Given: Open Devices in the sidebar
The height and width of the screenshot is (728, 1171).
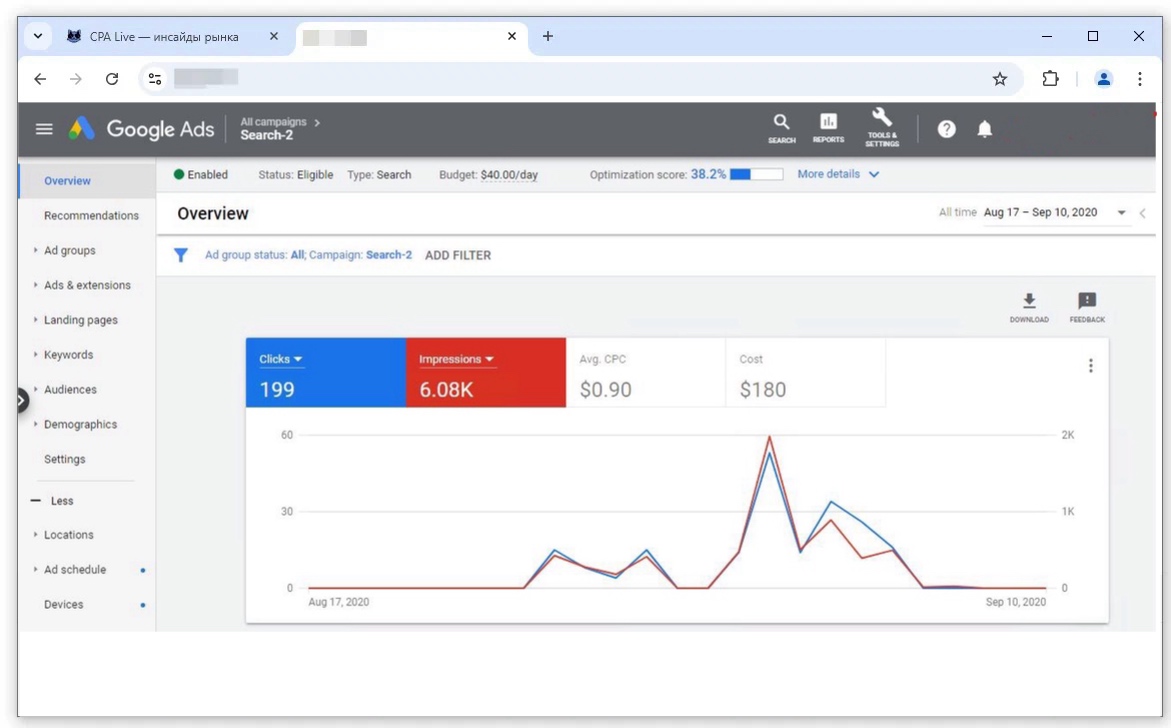Looking at the screenshot, I should click(63, 605).
